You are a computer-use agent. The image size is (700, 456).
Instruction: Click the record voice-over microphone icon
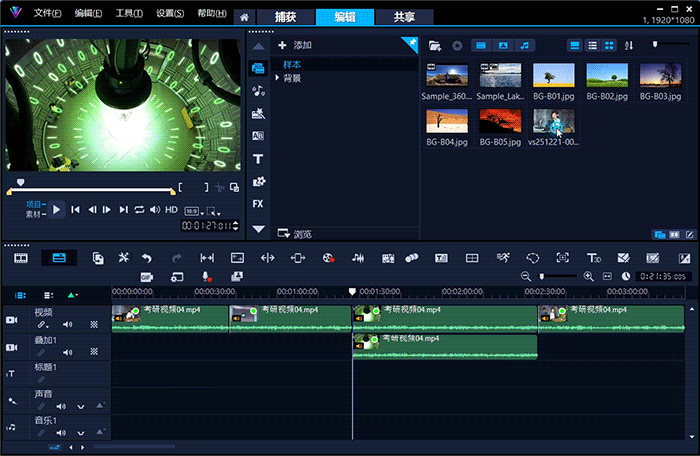(206, 276)
